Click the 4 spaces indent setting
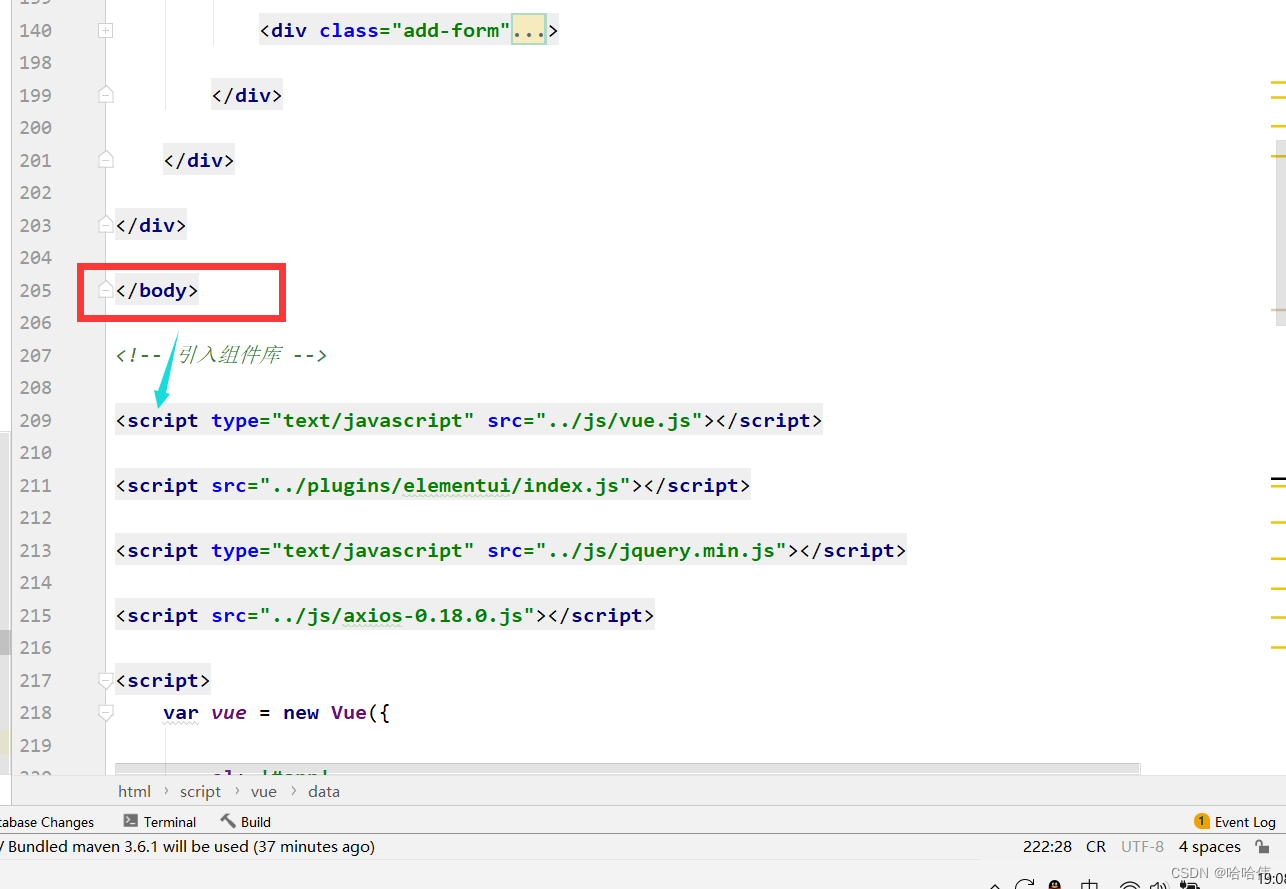This screenshot has height=889, width=1286. click(x=1209, y=846)
